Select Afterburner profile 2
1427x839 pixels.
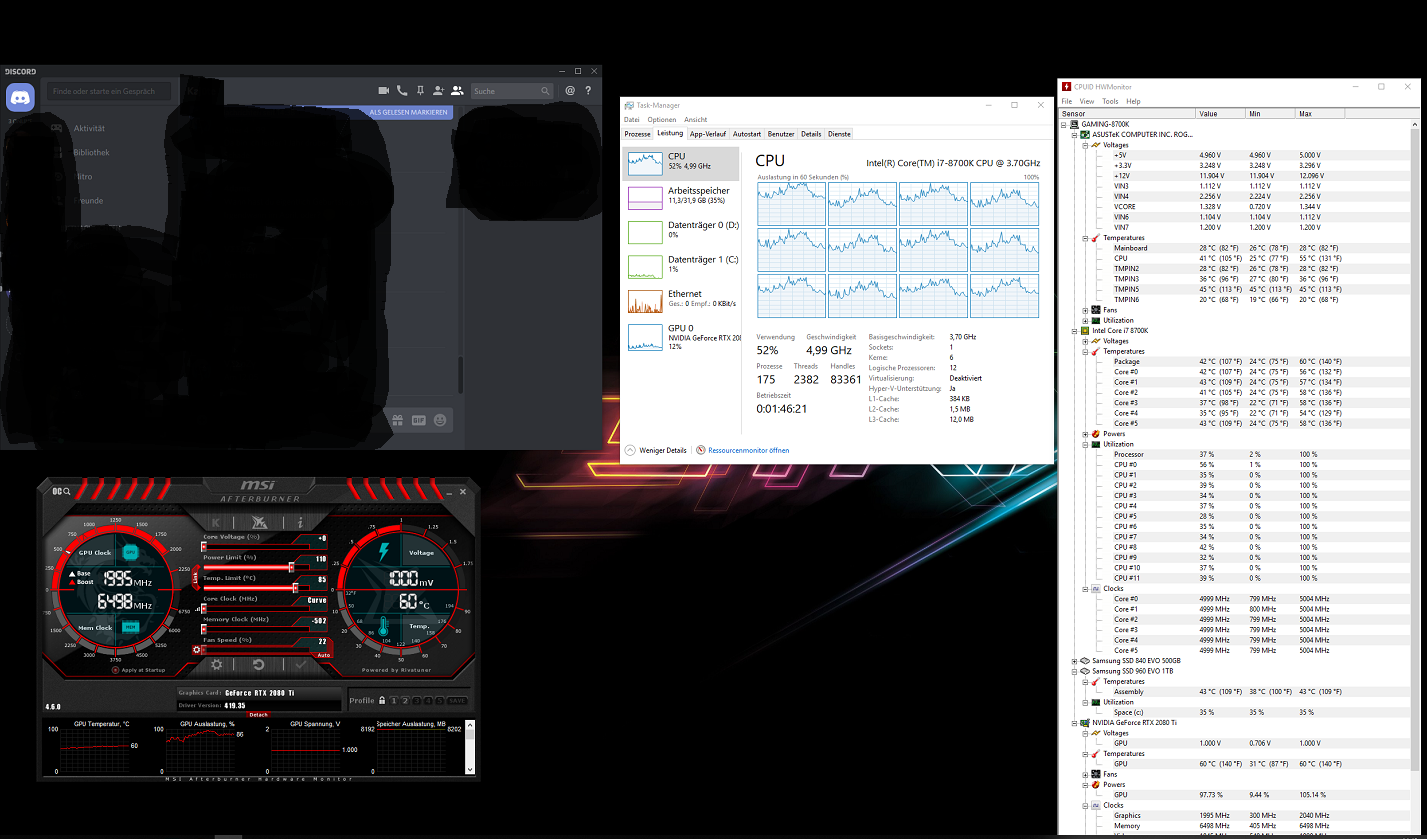(x=405, y=701)
